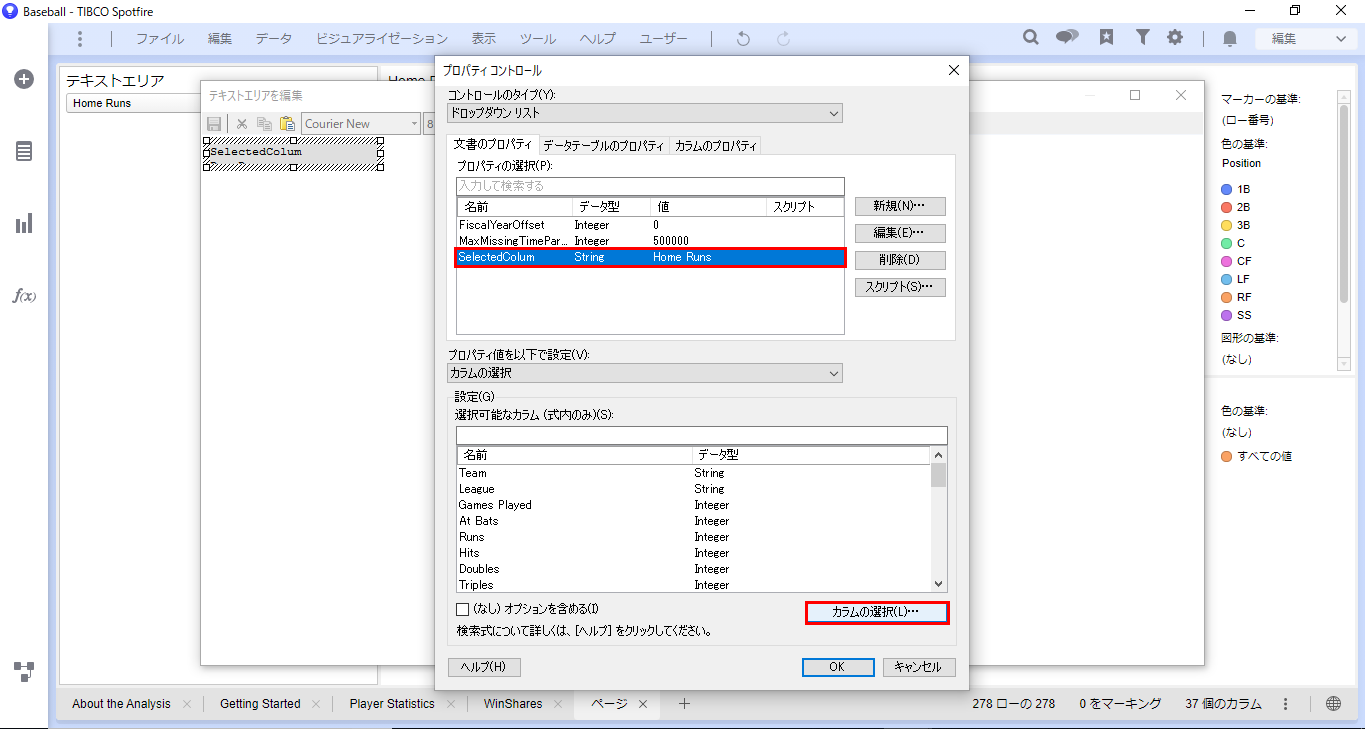This screenshot has height=729, width=1365.
Task: Click the プロパティの選択 search input field
Action: (650, 186)
